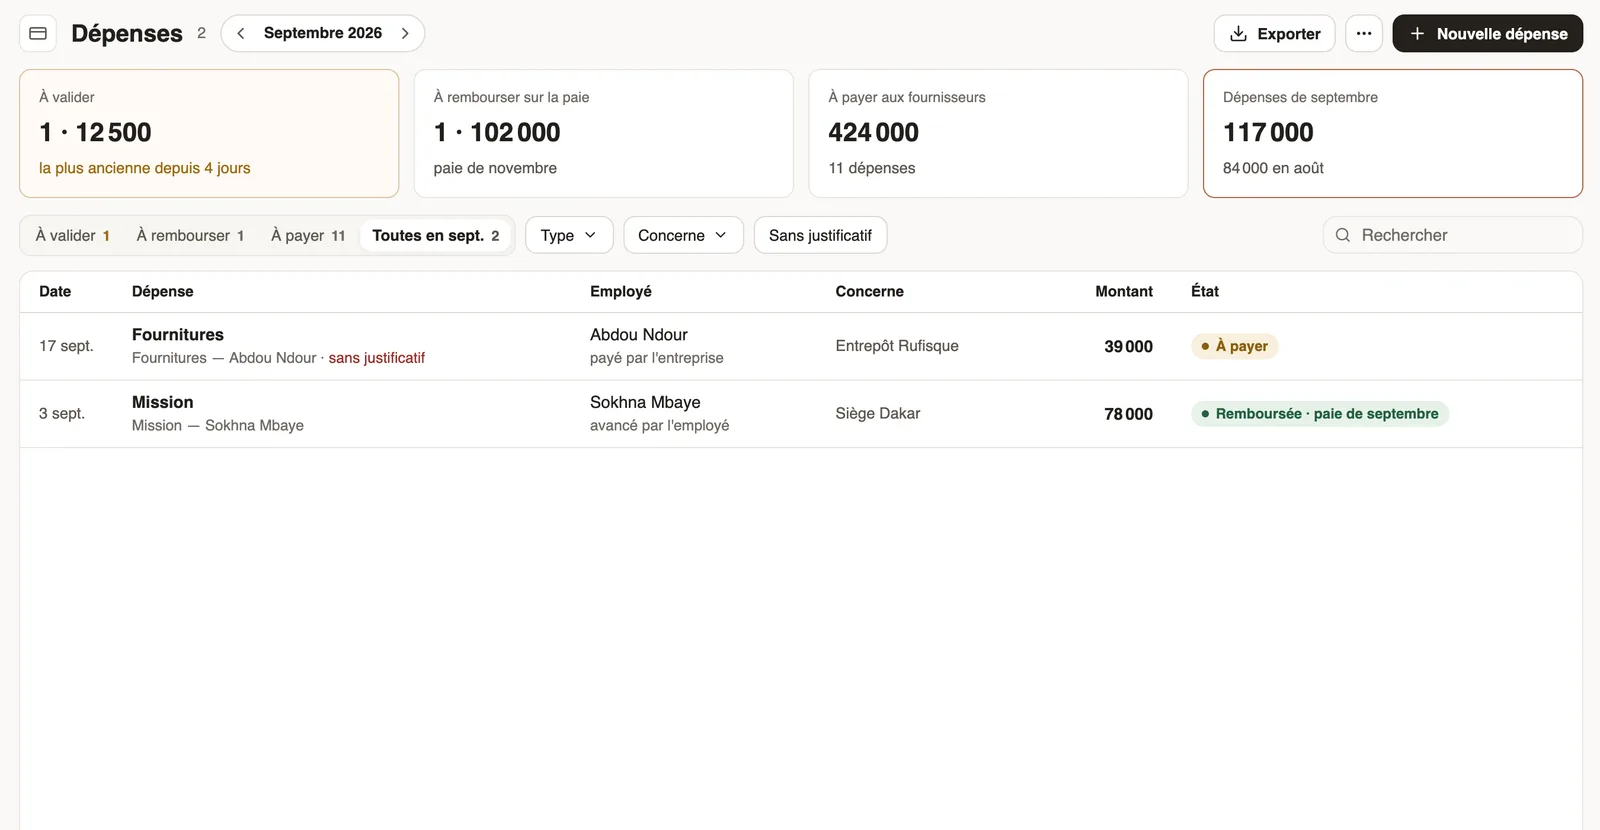Click the État column header
Viewport: 1600px width, 830px height.
1205,291
